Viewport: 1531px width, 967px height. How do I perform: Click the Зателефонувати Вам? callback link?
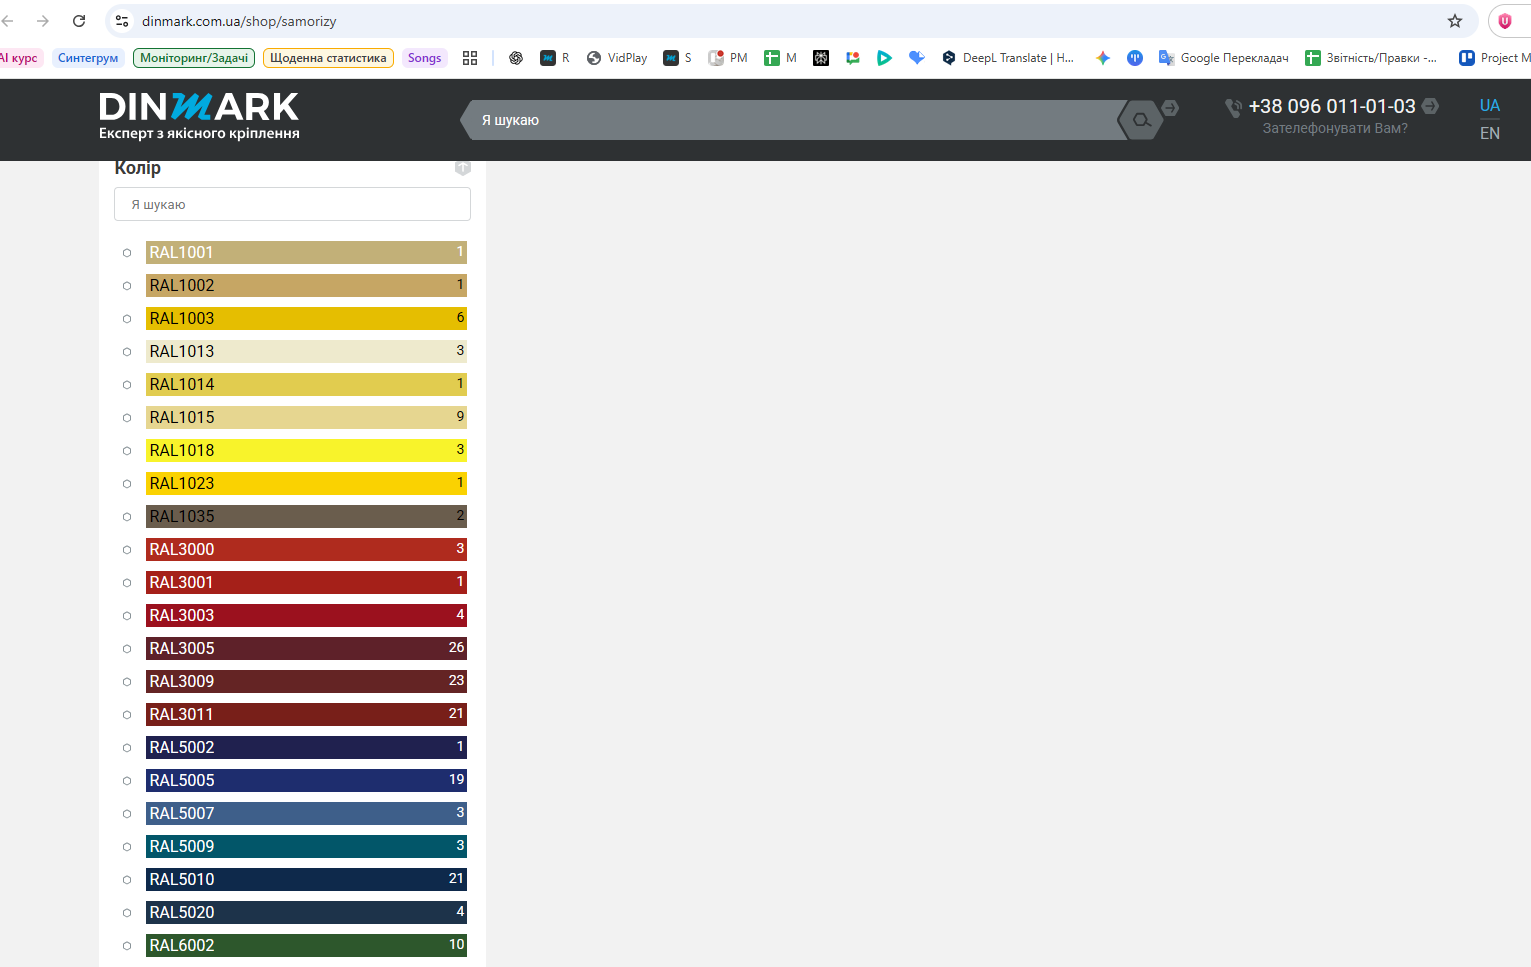pyautogui.click(x=1335, y=128)
